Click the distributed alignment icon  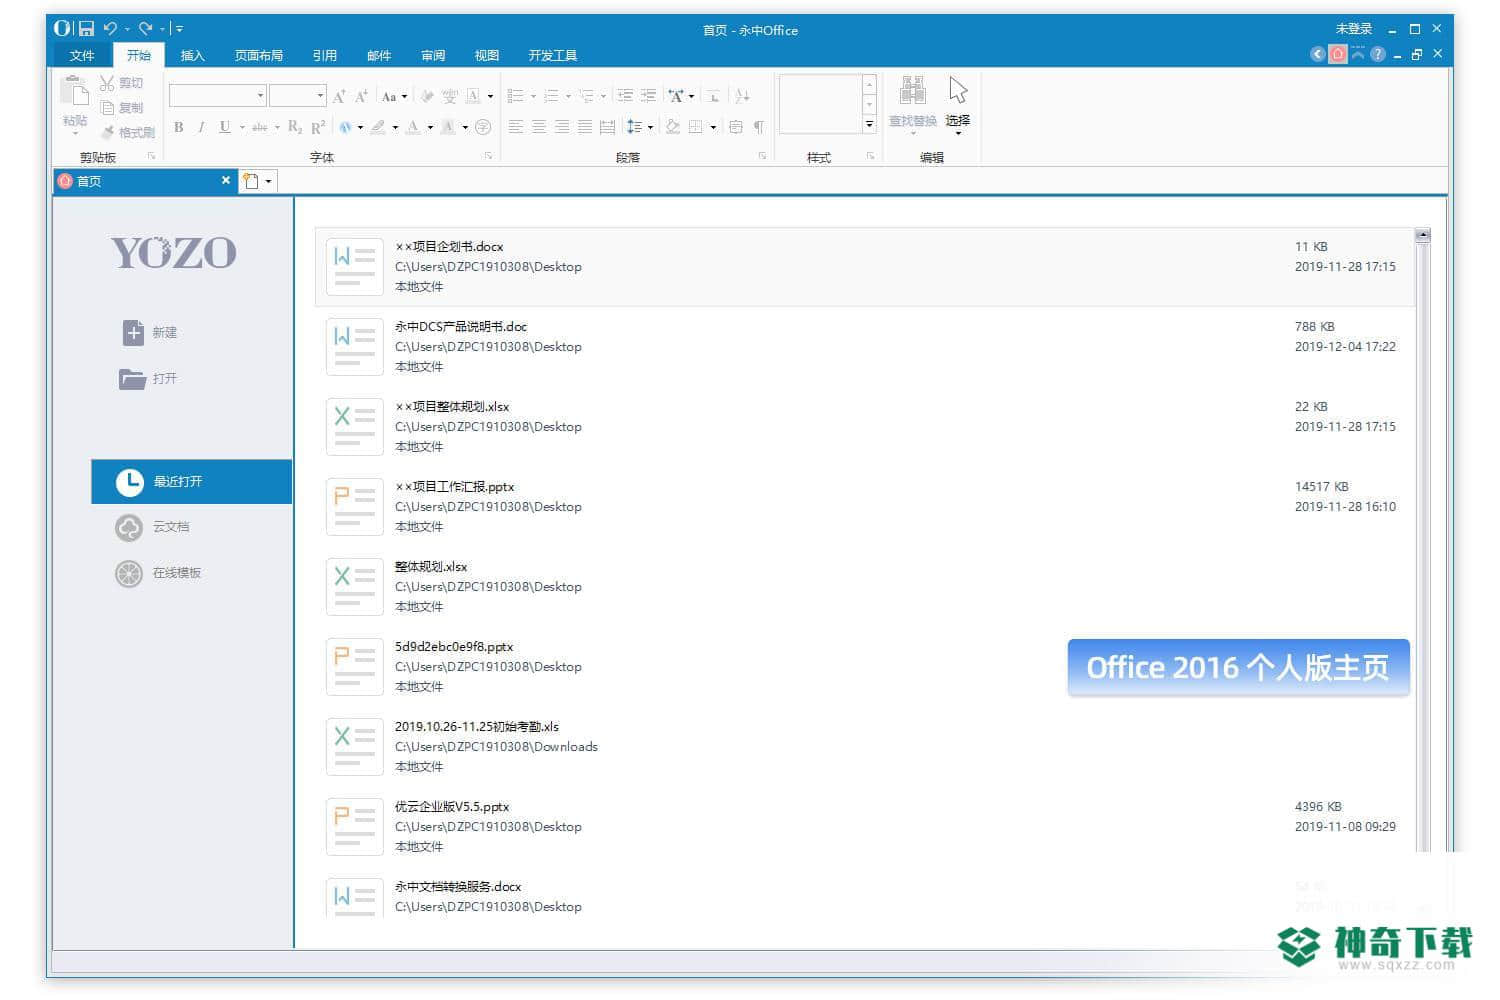[x=607, y=127]
